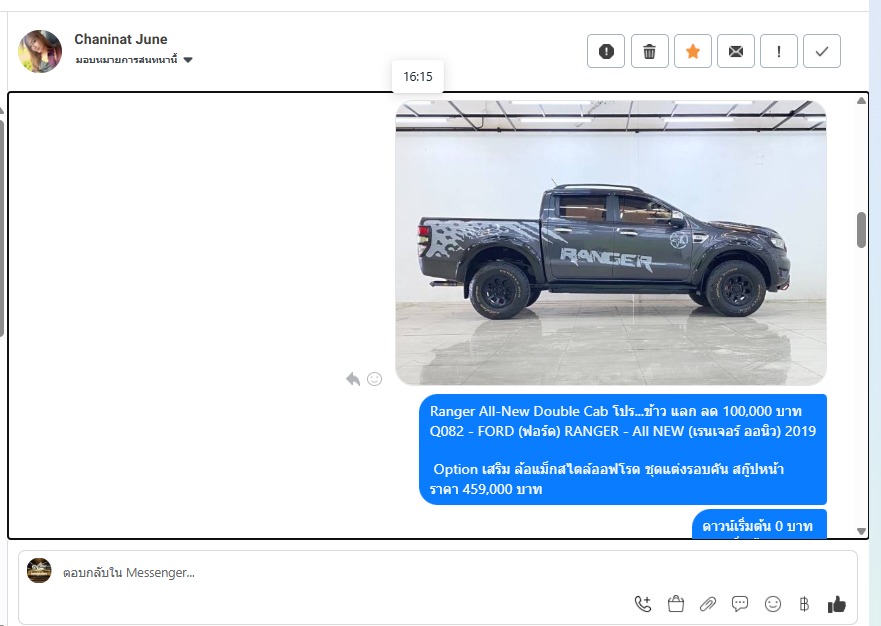Mark conversation unread with envelope icon
The image size is (881, 626).
coord(735,51)
